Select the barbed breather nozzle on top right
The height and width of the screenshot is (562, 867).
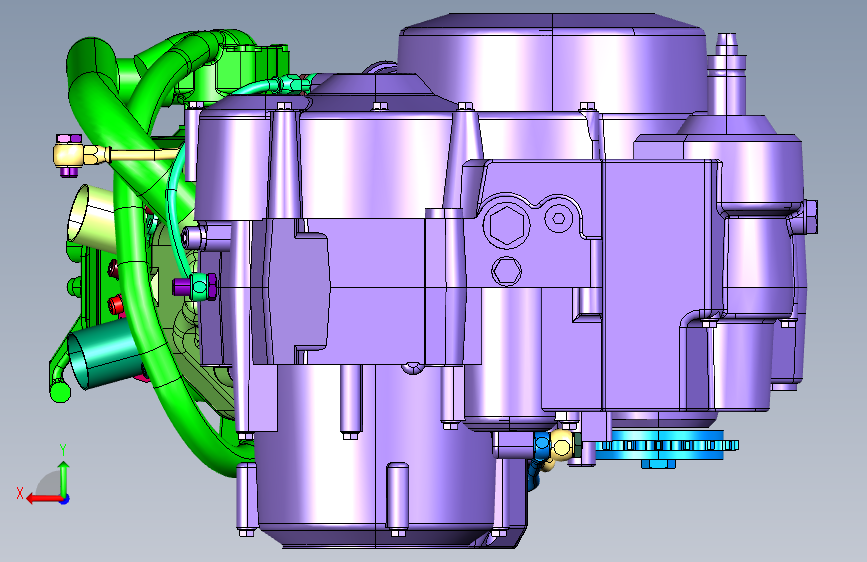[x=727, y=72]
